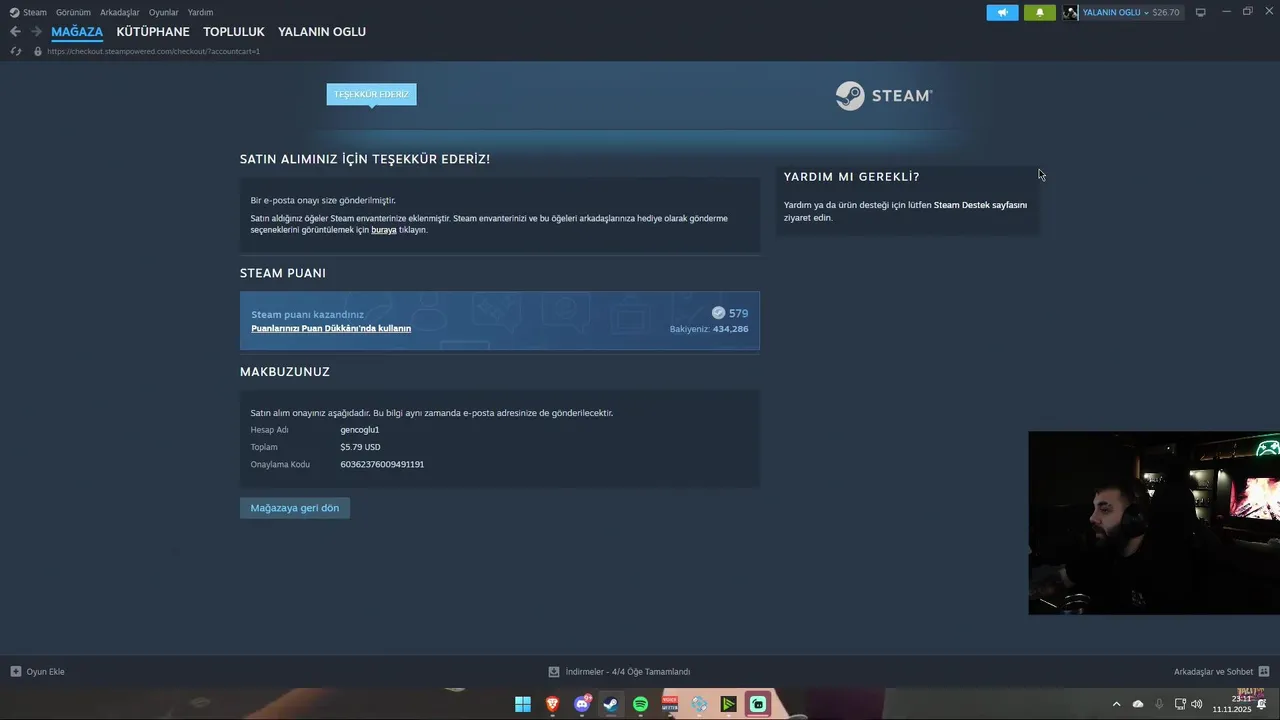Click the profile avatar beside YALANIN OGLU

(x=1071, y=12)
